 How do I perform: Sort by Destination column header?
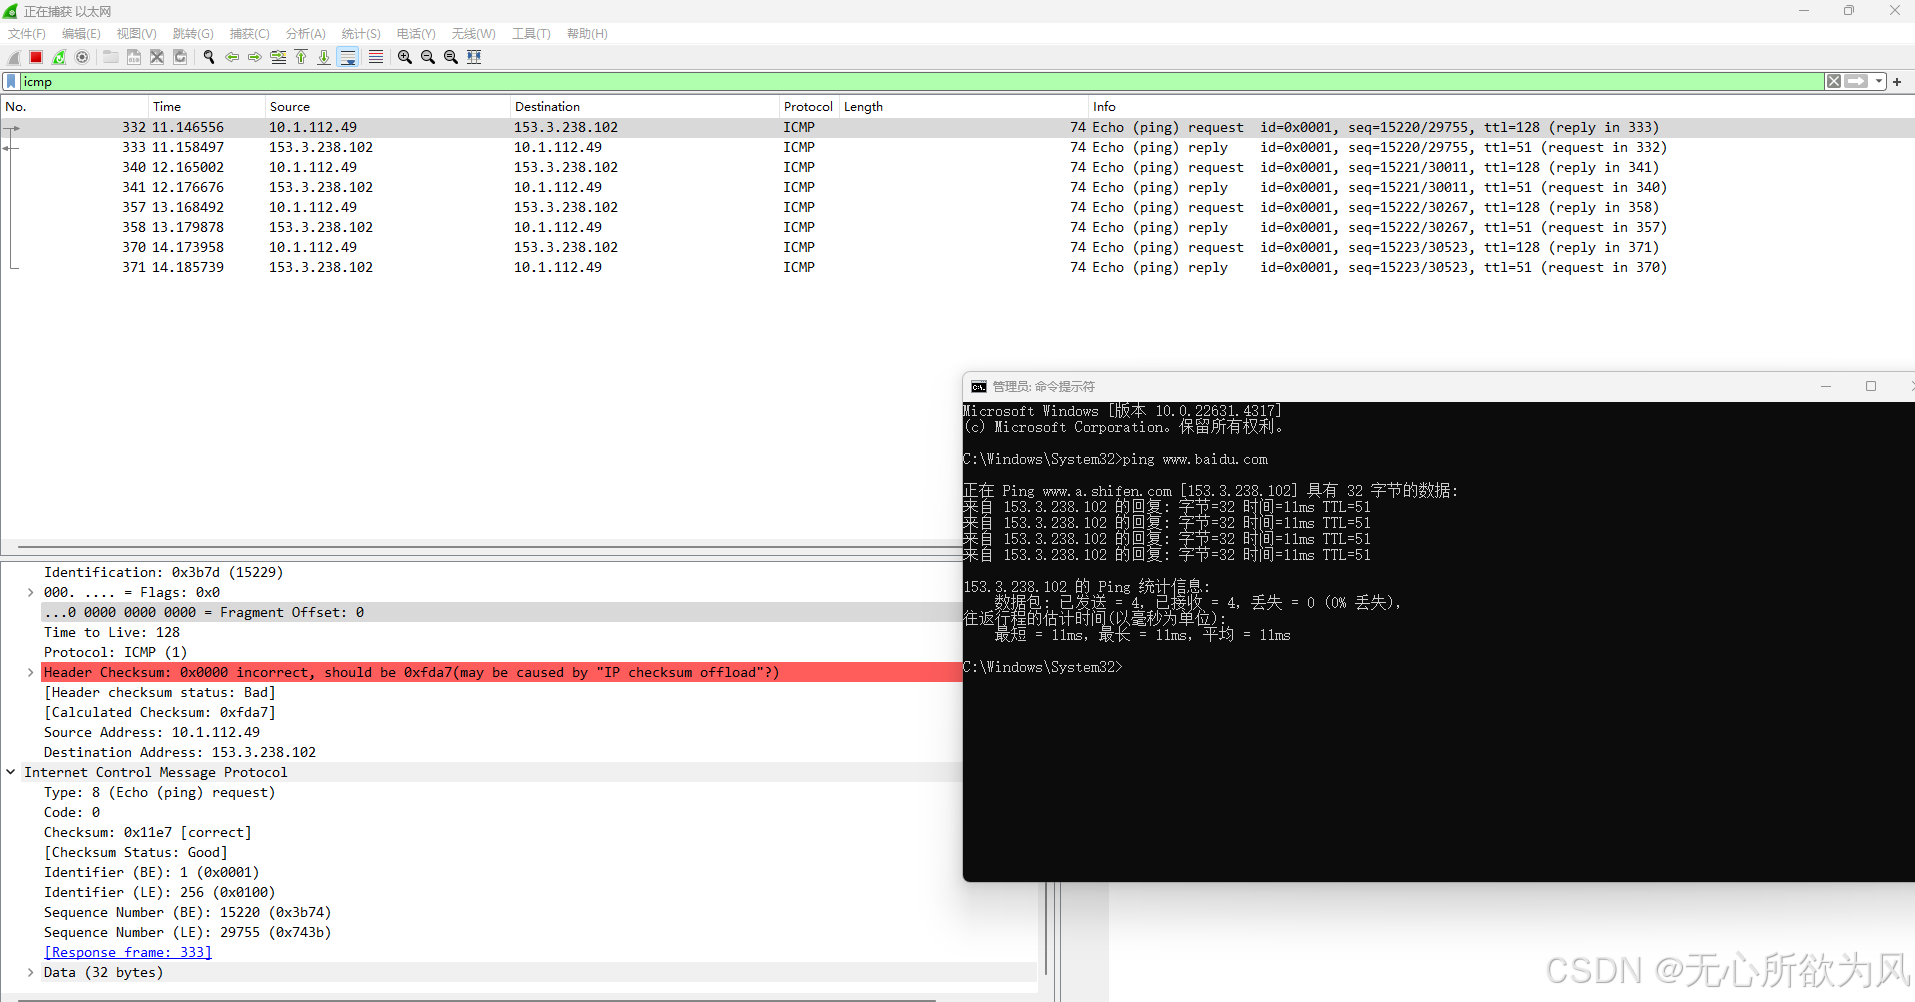click(x=645, y=107)
